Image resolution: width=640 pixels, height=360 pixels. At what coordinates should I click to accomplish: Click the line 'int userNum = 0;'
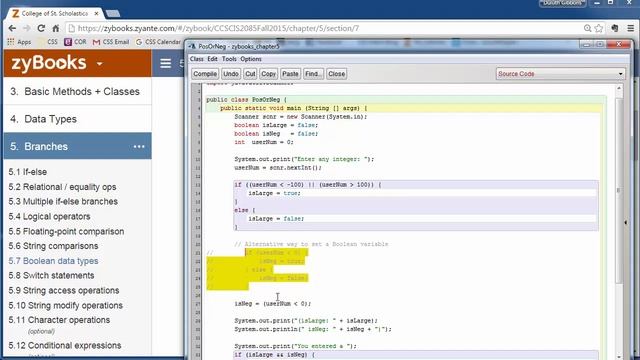264,142
